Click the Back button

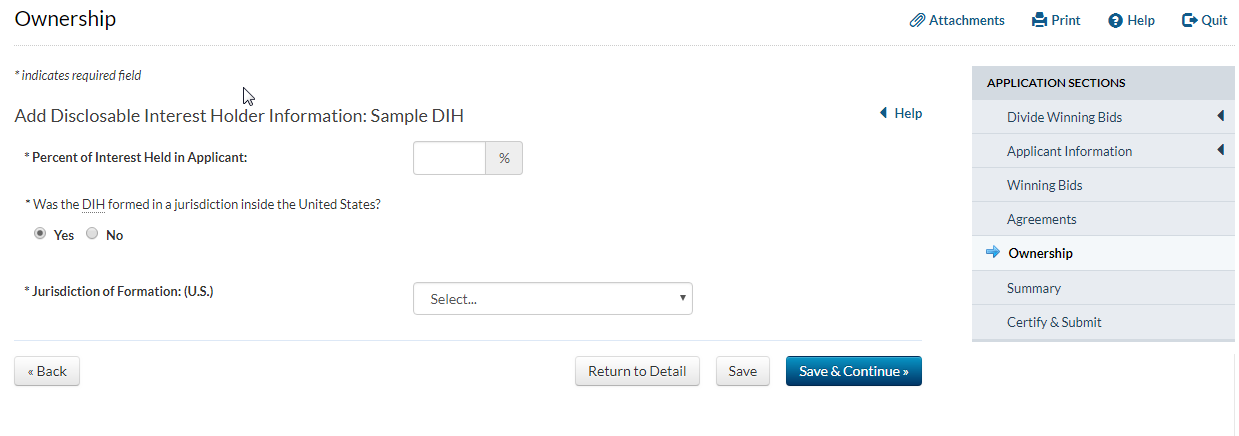[x=47, y=371]
